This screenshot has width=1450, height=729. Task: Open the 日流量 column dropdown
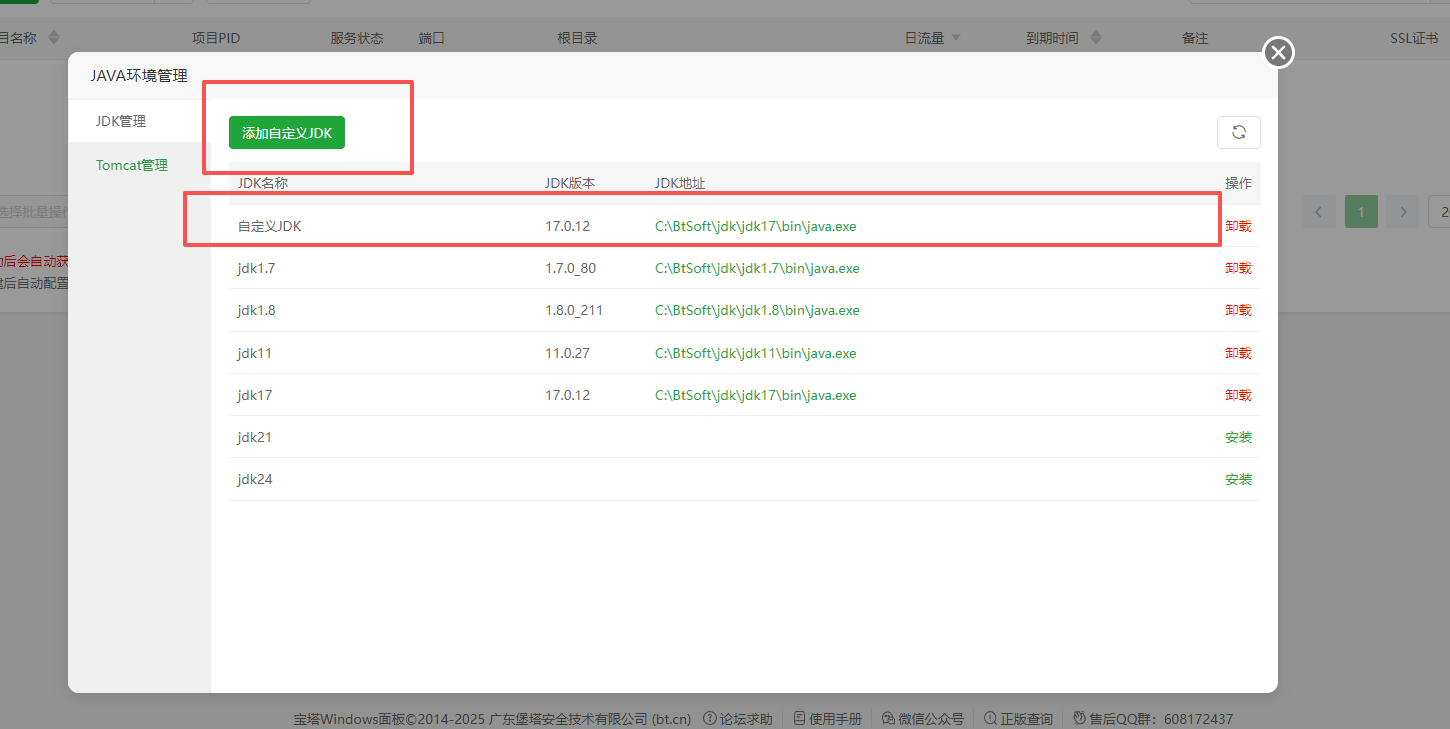[x=958, y=37]
